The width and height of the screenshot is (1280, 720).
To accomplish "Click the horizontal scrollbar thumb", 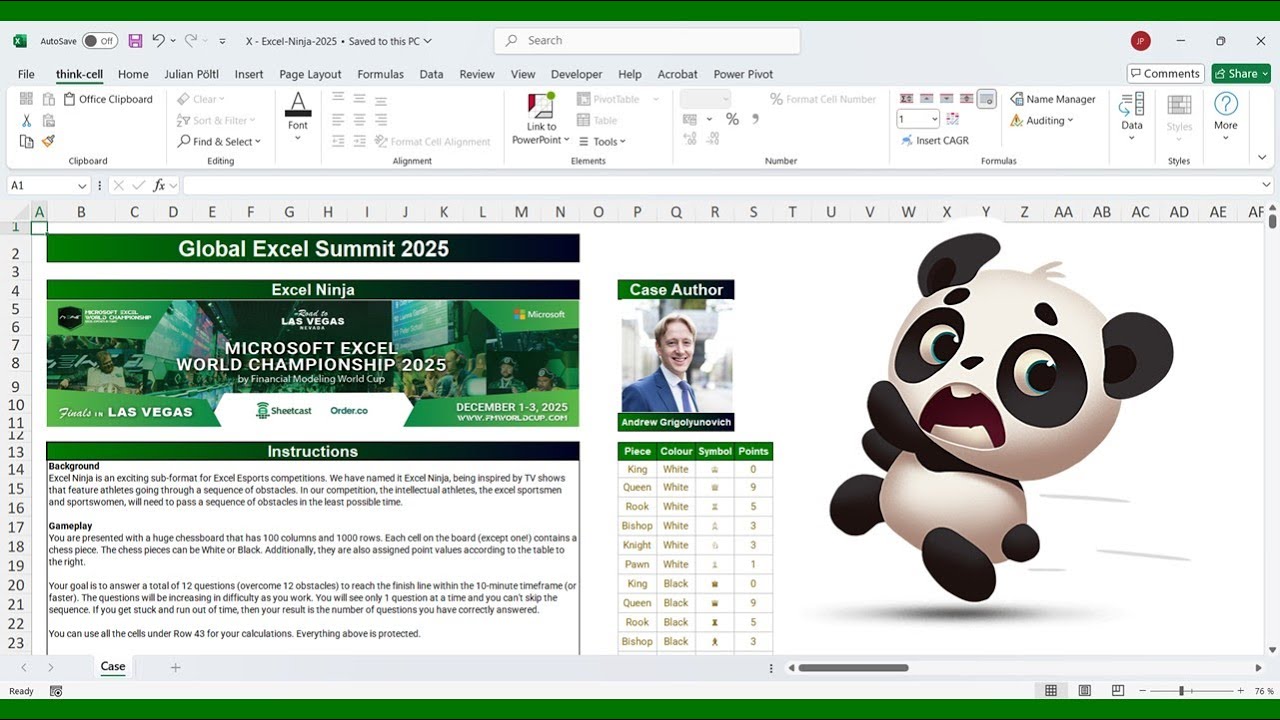I will (x=853, y=667).
